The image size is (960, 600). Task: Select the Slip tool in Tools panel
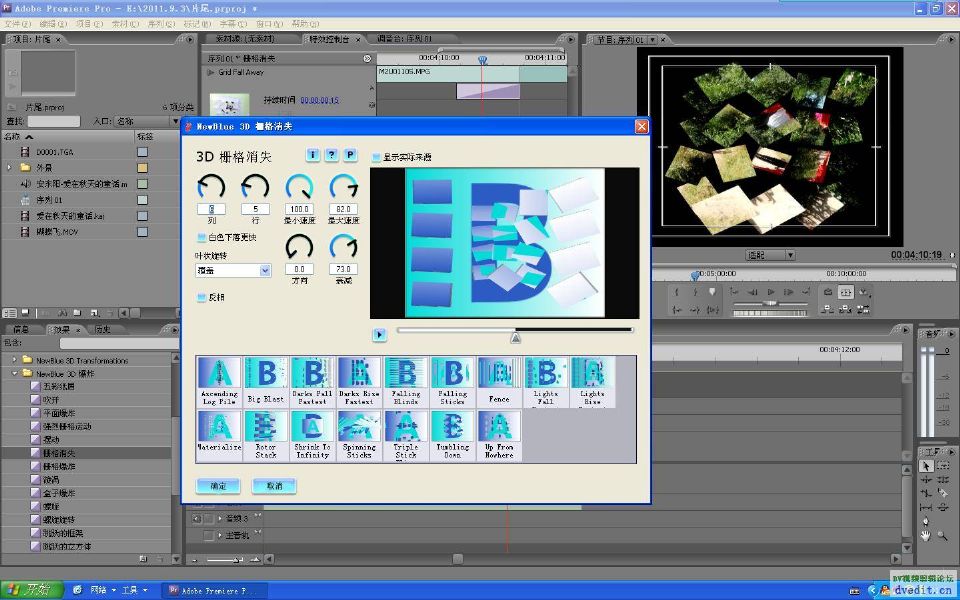pyautogui.click(x=926, y=508)
